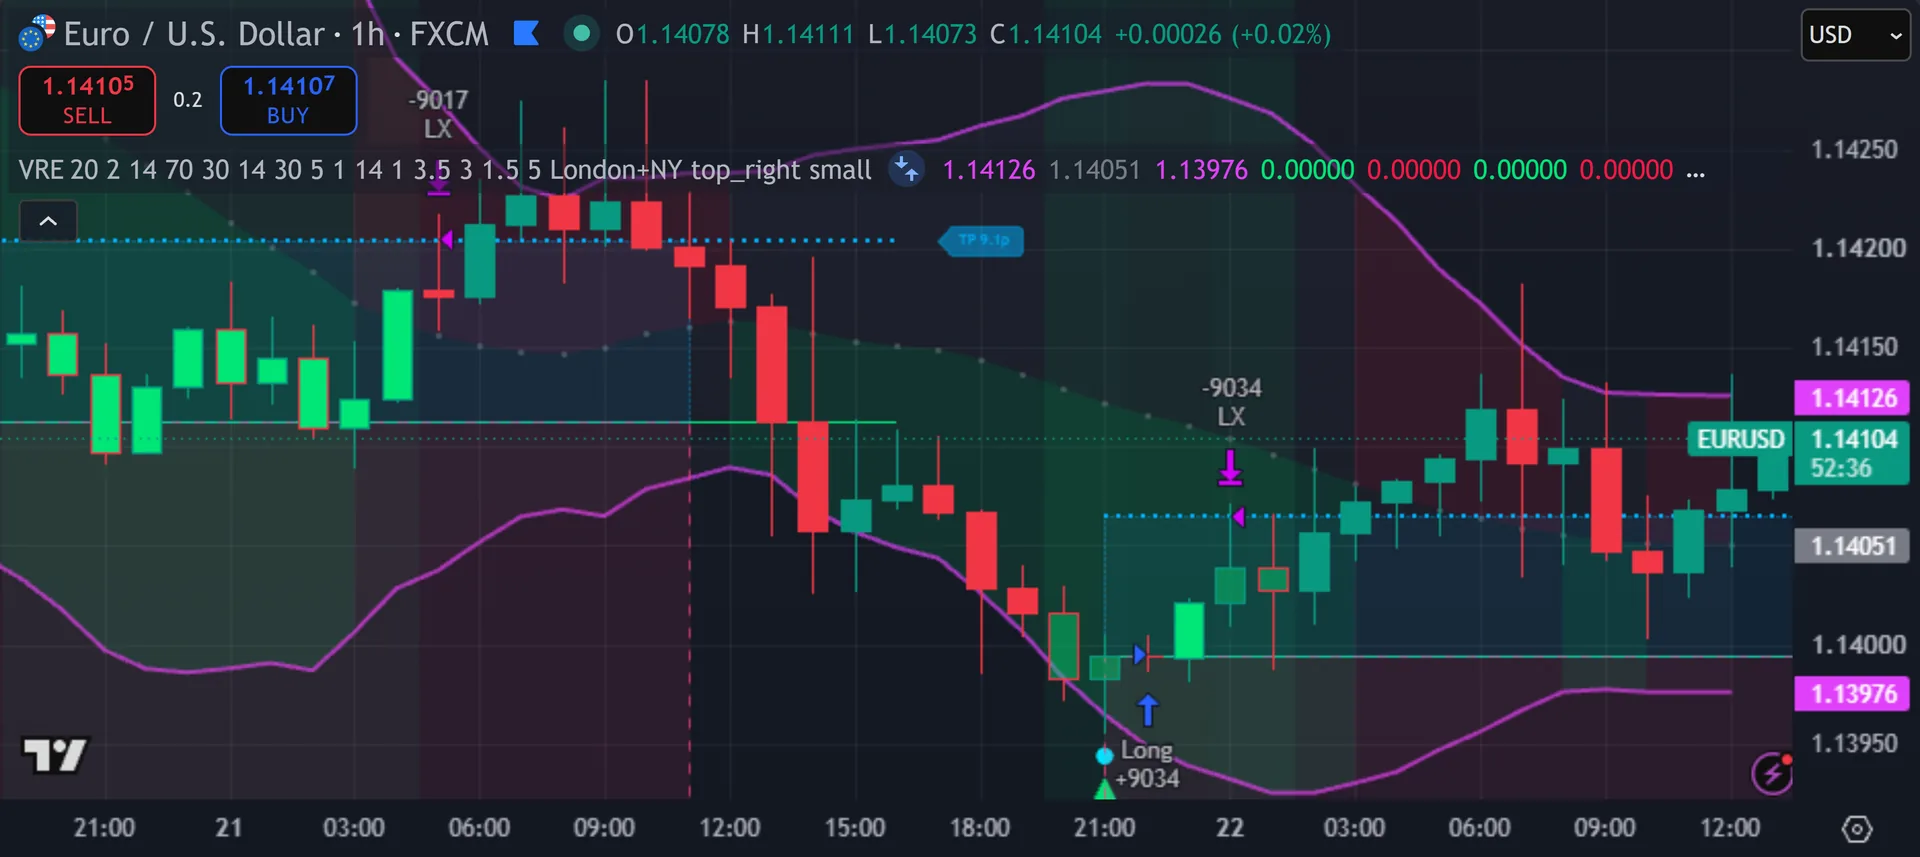The image size is (1920, 857).
Task: Click the 1.14126 value in the indicator legend
Action: [x=989, y=170]
